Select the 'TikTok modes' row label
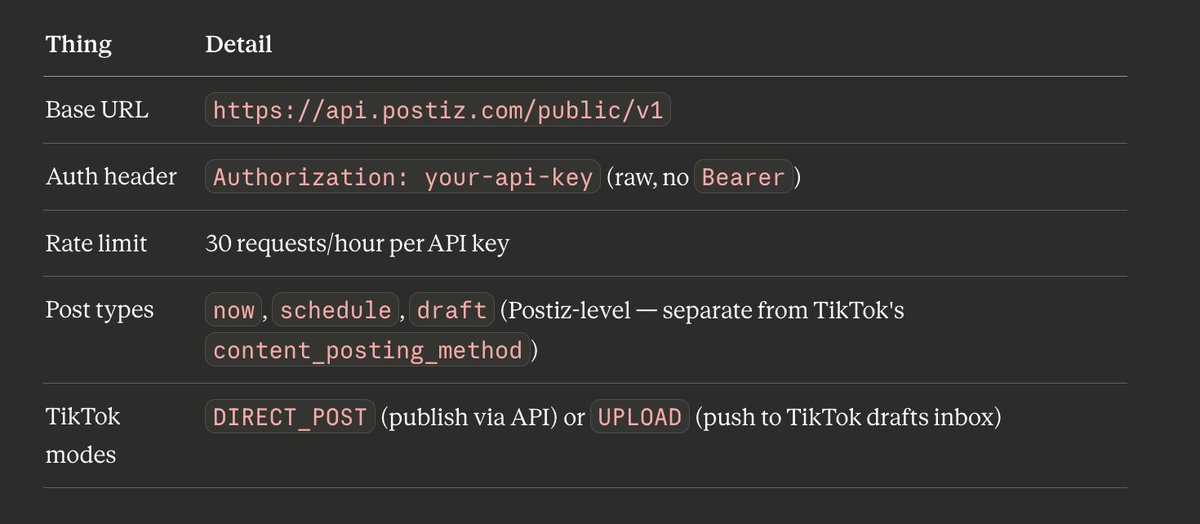 [x=81, y=436]
